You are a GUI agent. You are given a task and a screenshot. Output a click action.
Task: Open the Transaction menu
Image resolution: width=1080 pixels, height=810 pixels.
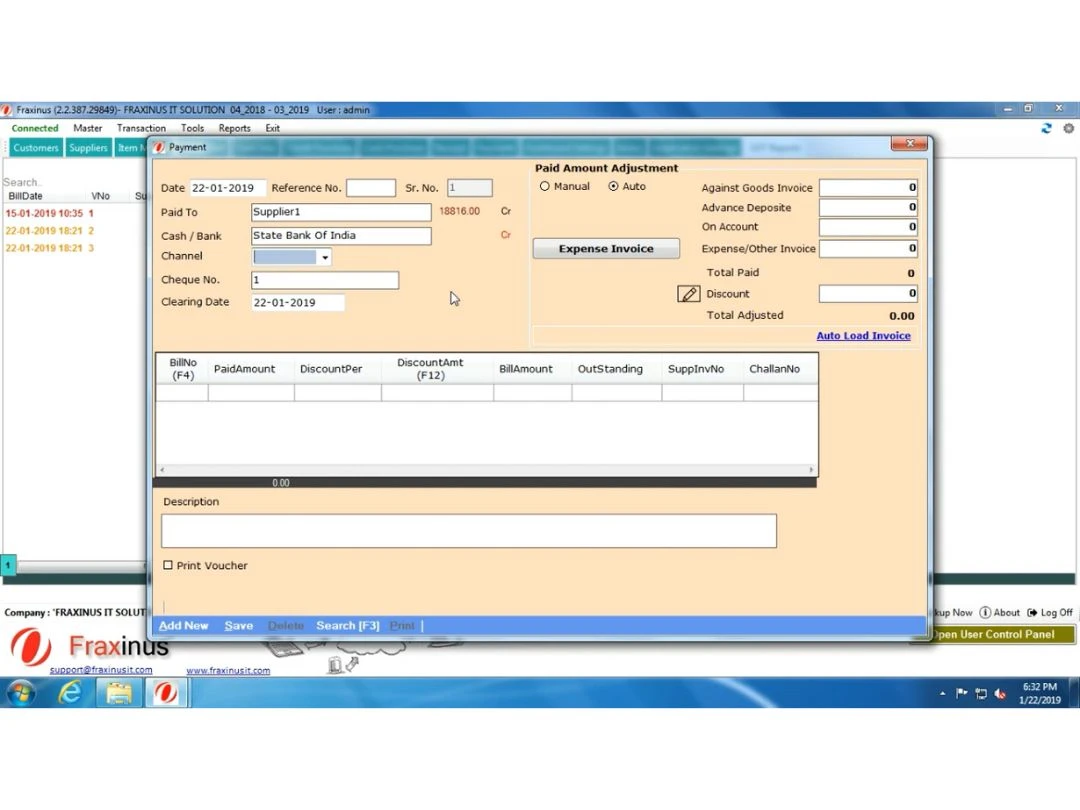141,128
